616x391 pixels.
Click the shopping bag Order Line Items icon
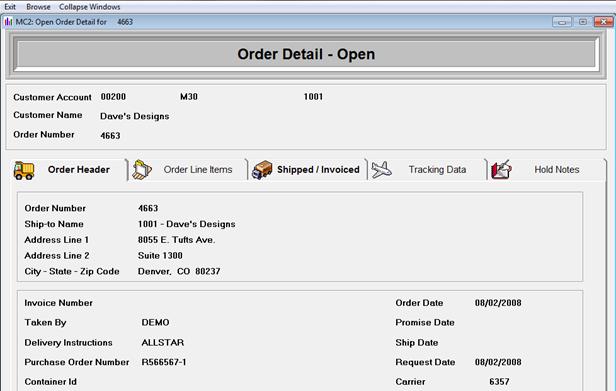142,170
